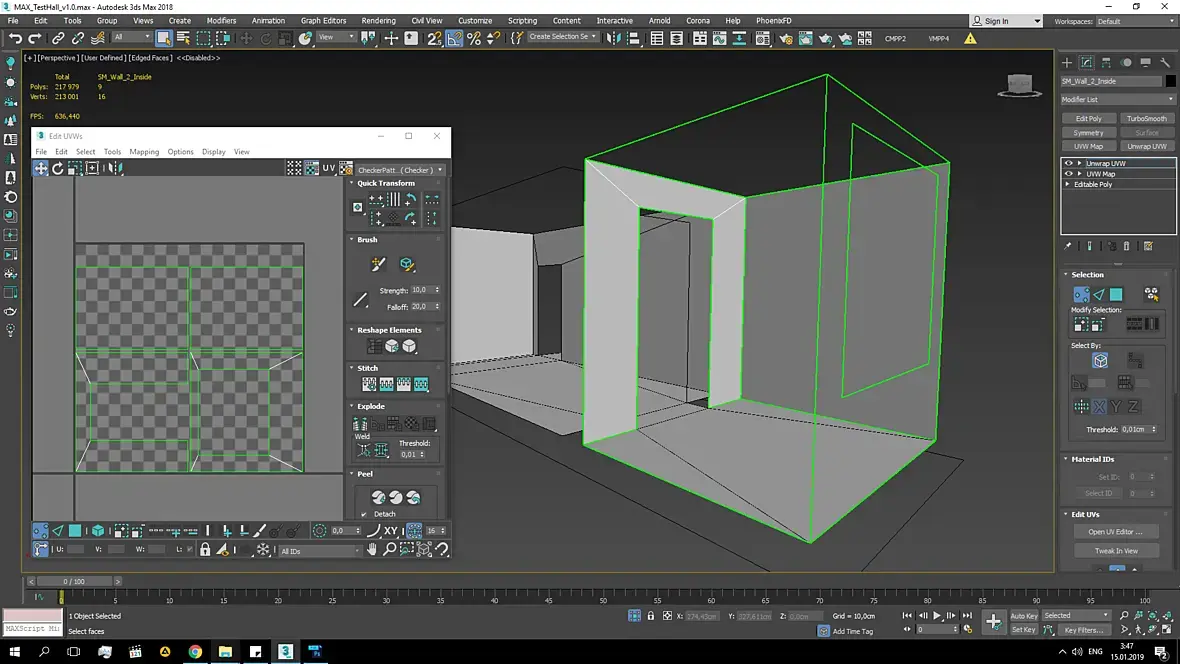Toggle Angle Snap in the main toolbar
Screen dimensions: 1180x664
point(454,38)
